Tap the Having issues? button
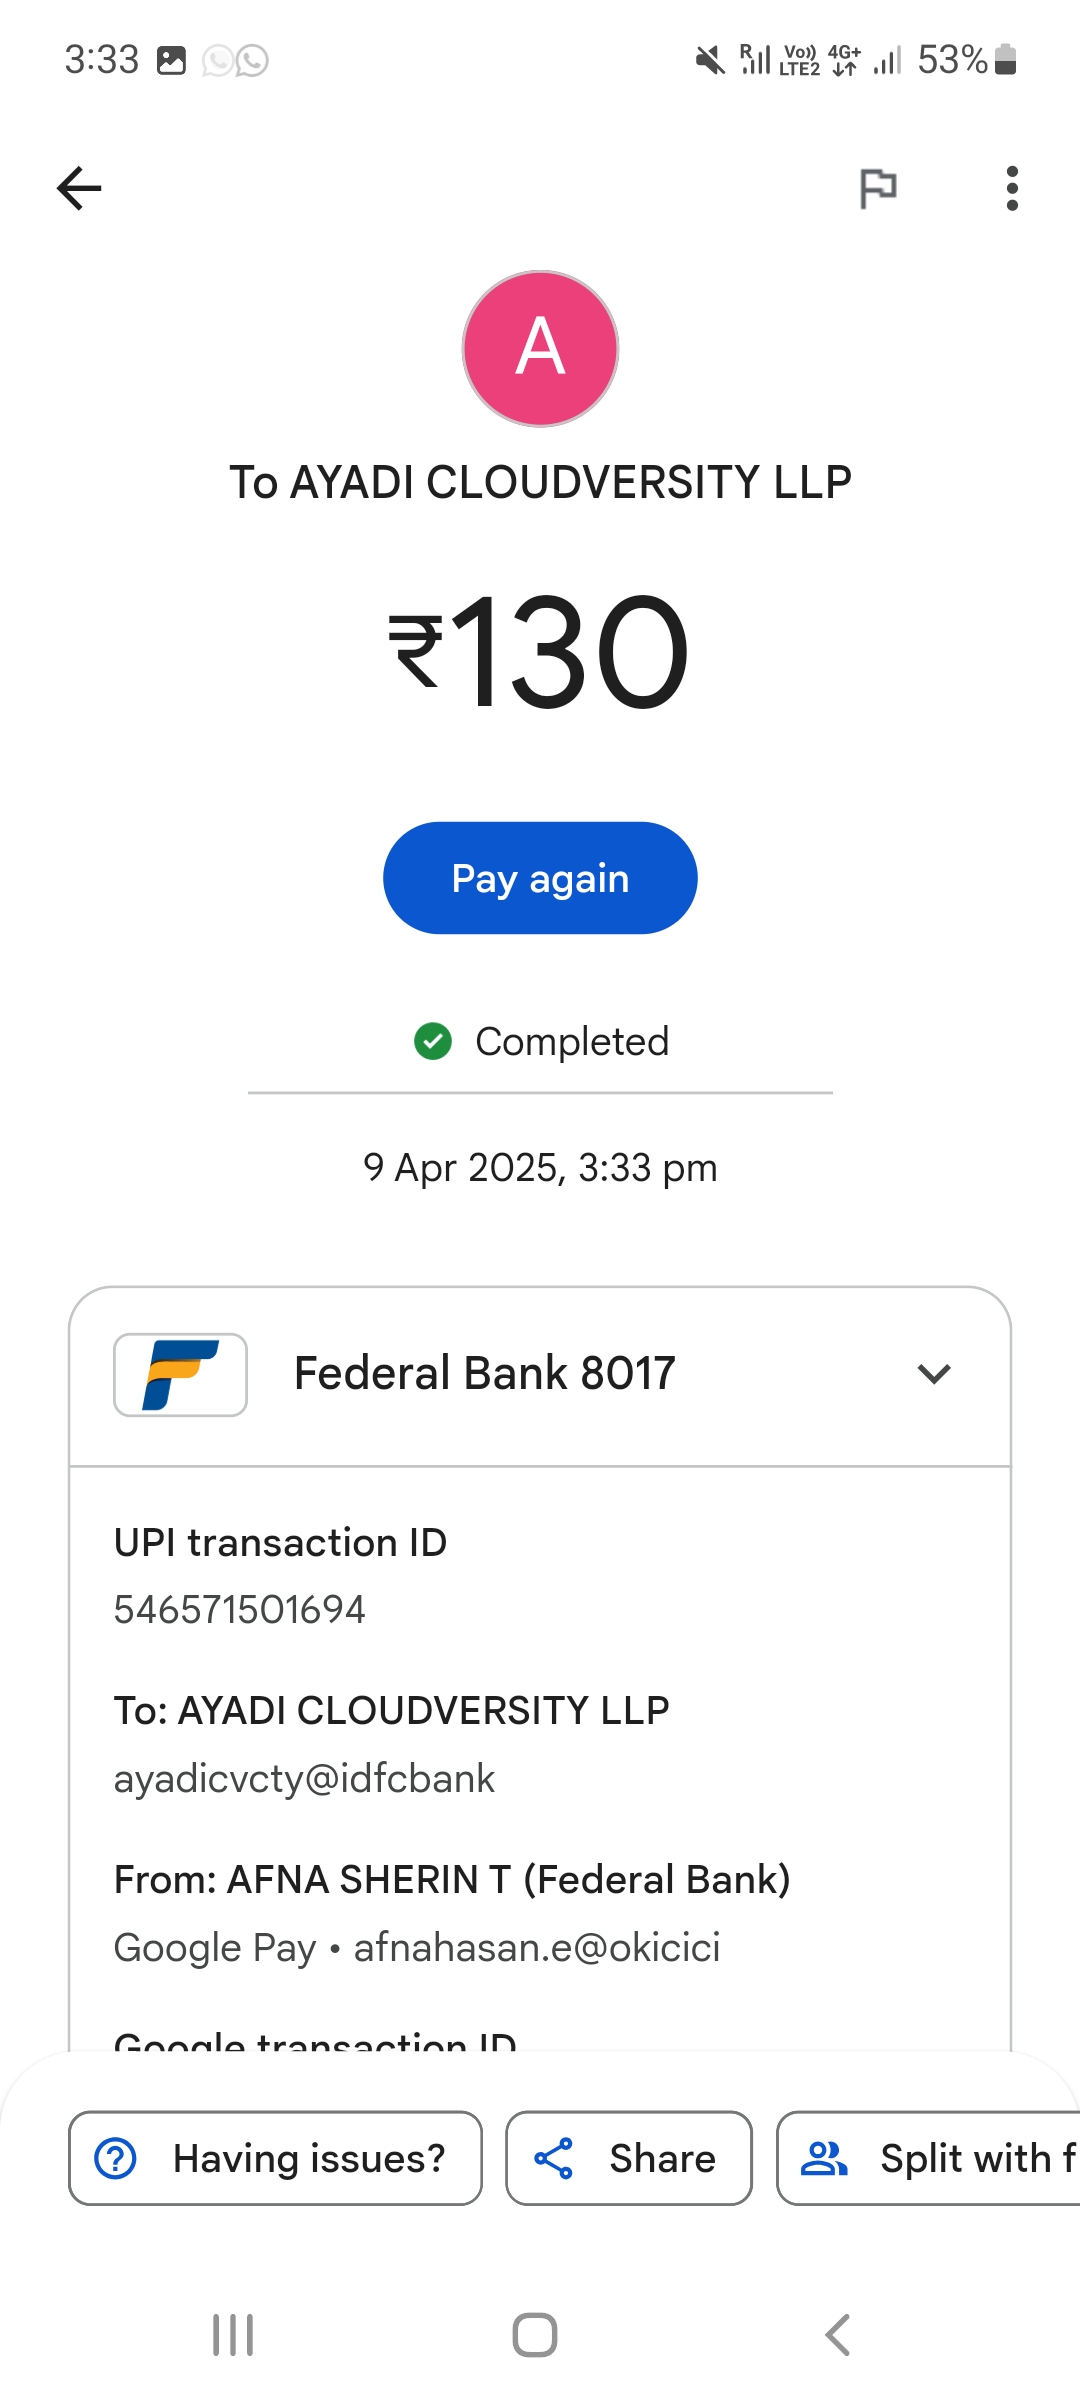The width and height of the screenshot is (1080, 2400). click(x=275, y=2158)
